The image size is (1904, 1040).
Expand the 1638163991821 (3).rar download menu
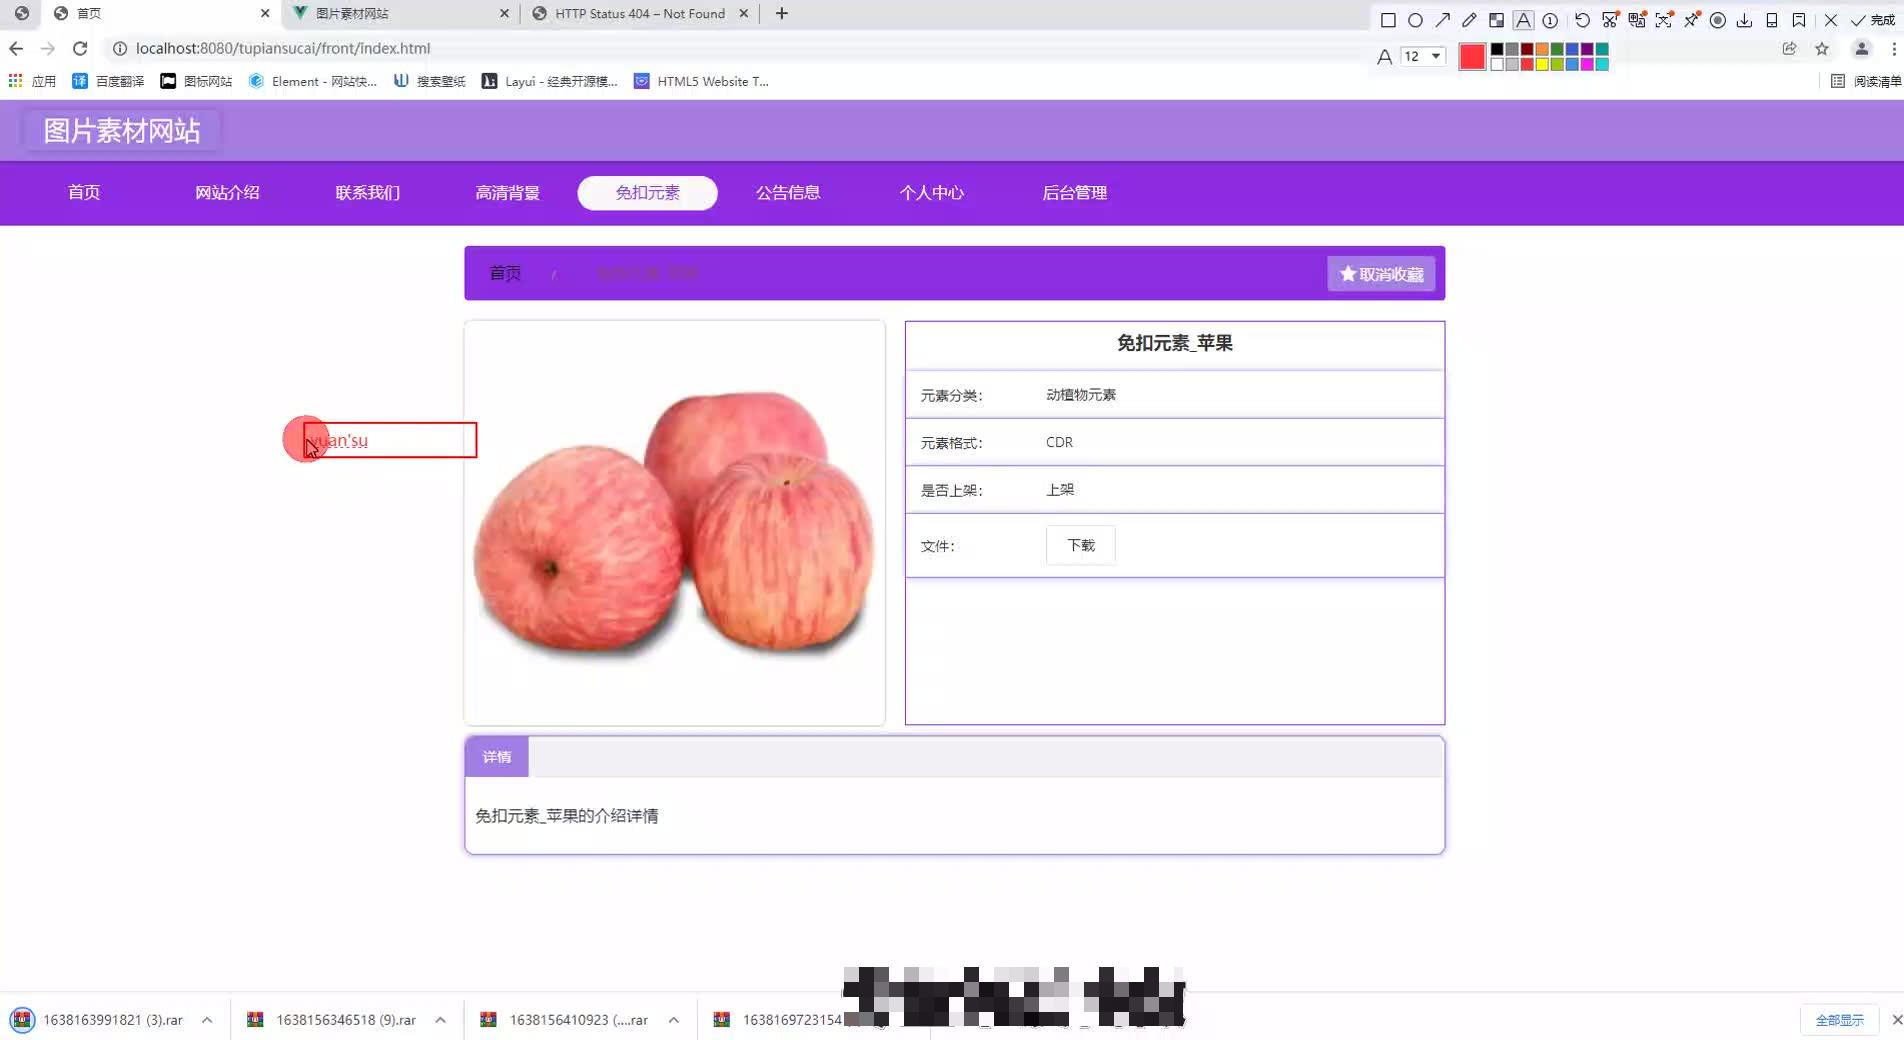[x=207, y=1020]
